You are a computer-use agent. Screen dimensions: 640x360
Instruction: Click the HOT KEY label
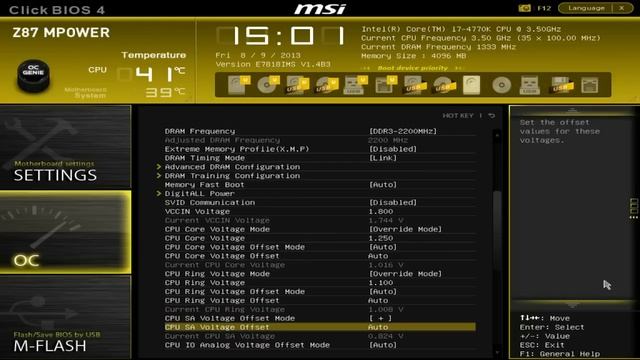pos(458,116)
